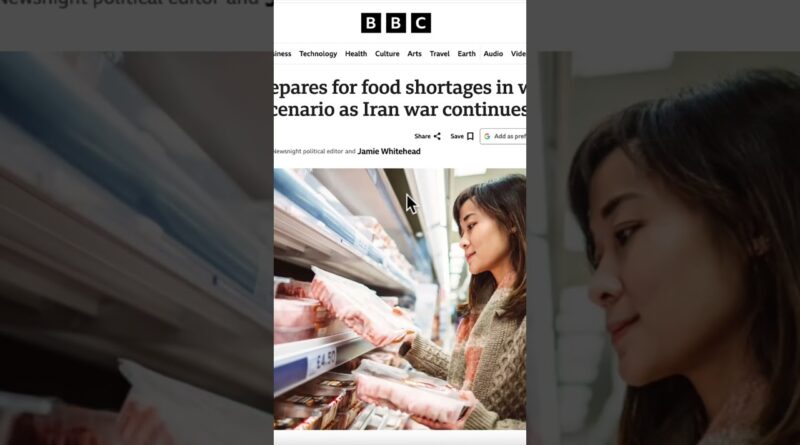Click the Add as preferred button
Screen dimensions: 800x445
tap(503, 136)
